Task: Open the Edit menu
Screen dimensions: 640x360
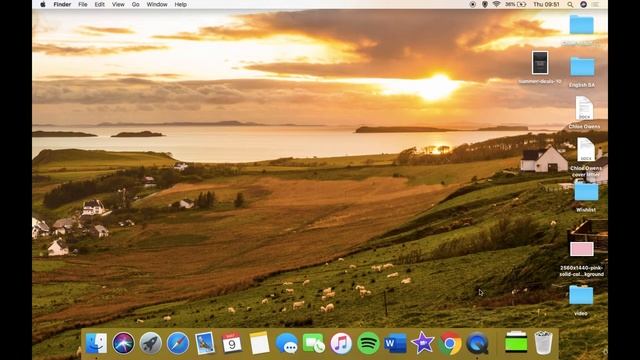Action: [100, 4]
